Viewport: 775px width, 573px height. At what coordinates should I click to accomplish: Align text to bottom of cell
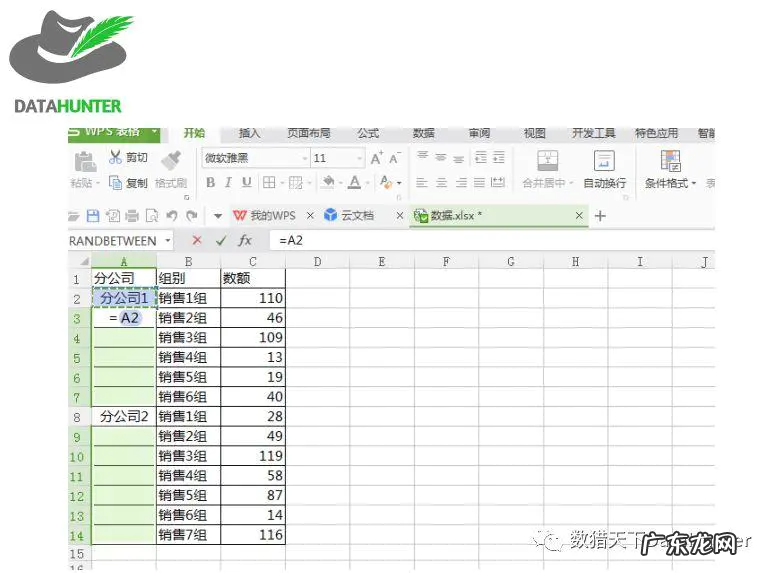[459, 158]
